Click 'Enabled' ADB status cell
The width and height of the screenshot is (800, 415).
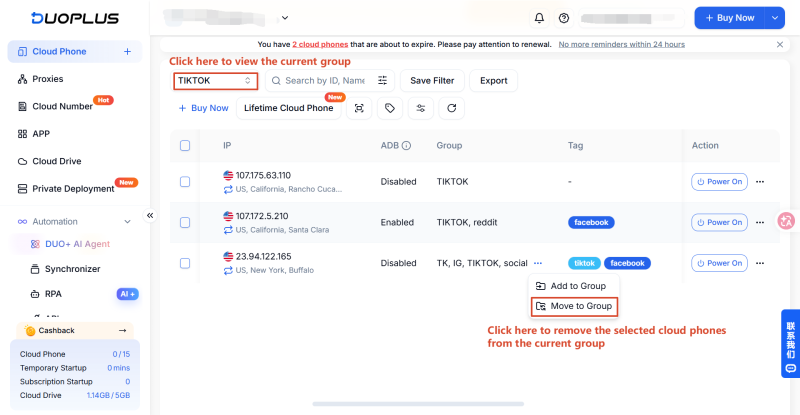(397, 223)
